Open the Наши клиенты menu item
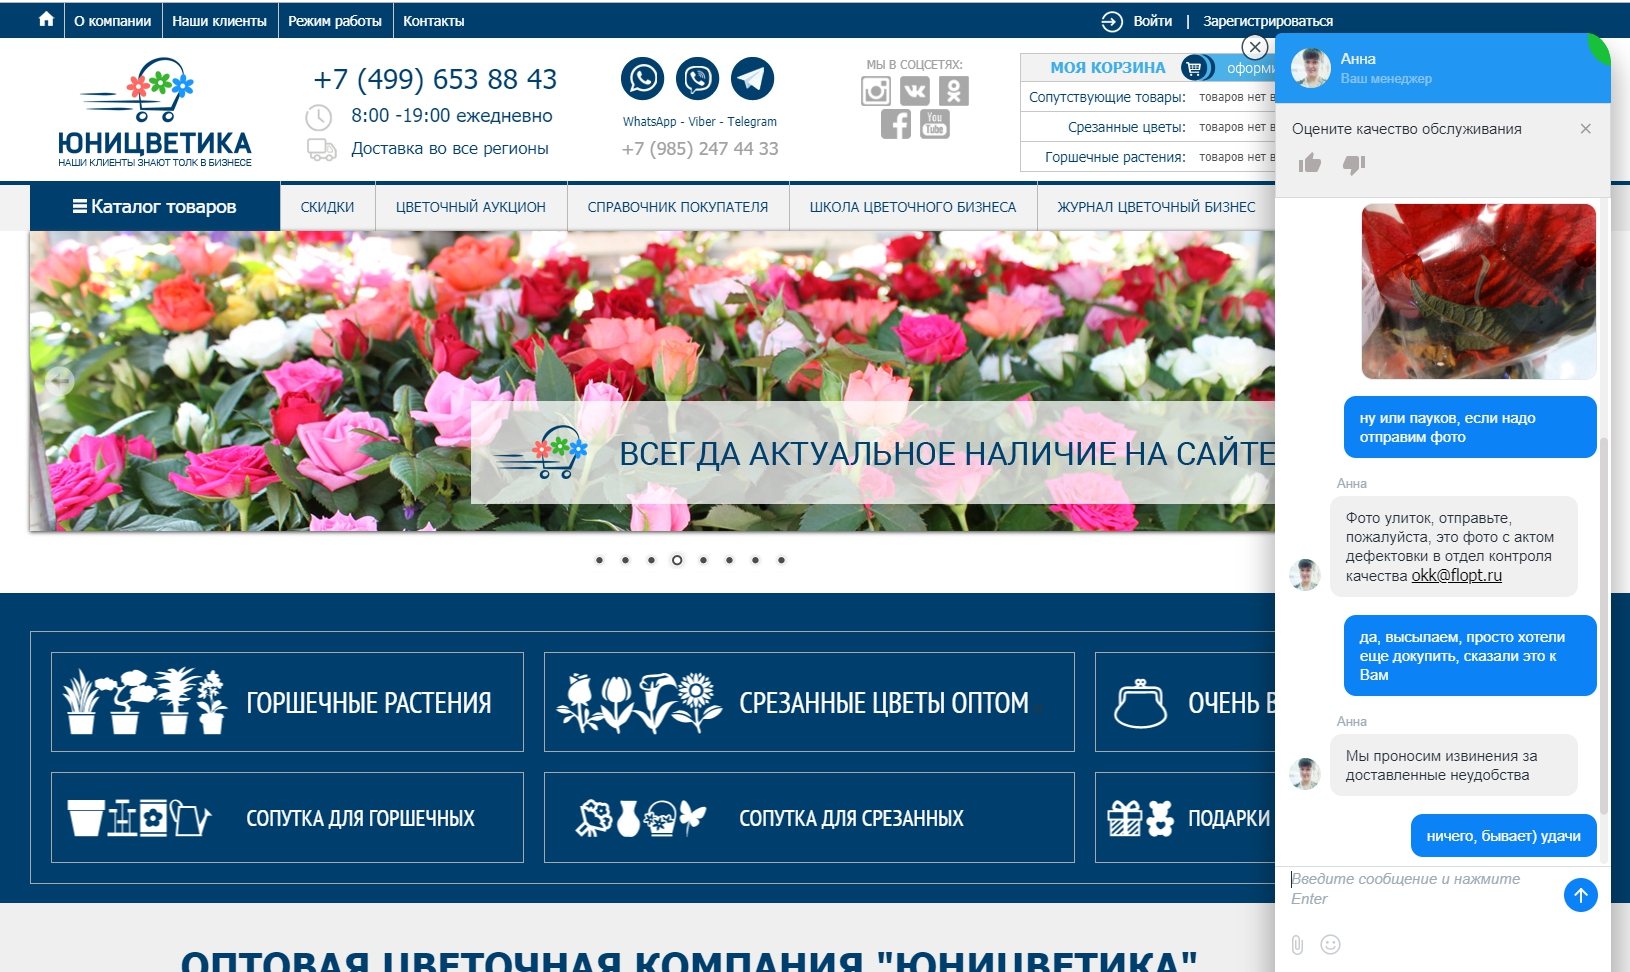The height and width of the screenshot is (972, 1630). pos(219,21)
